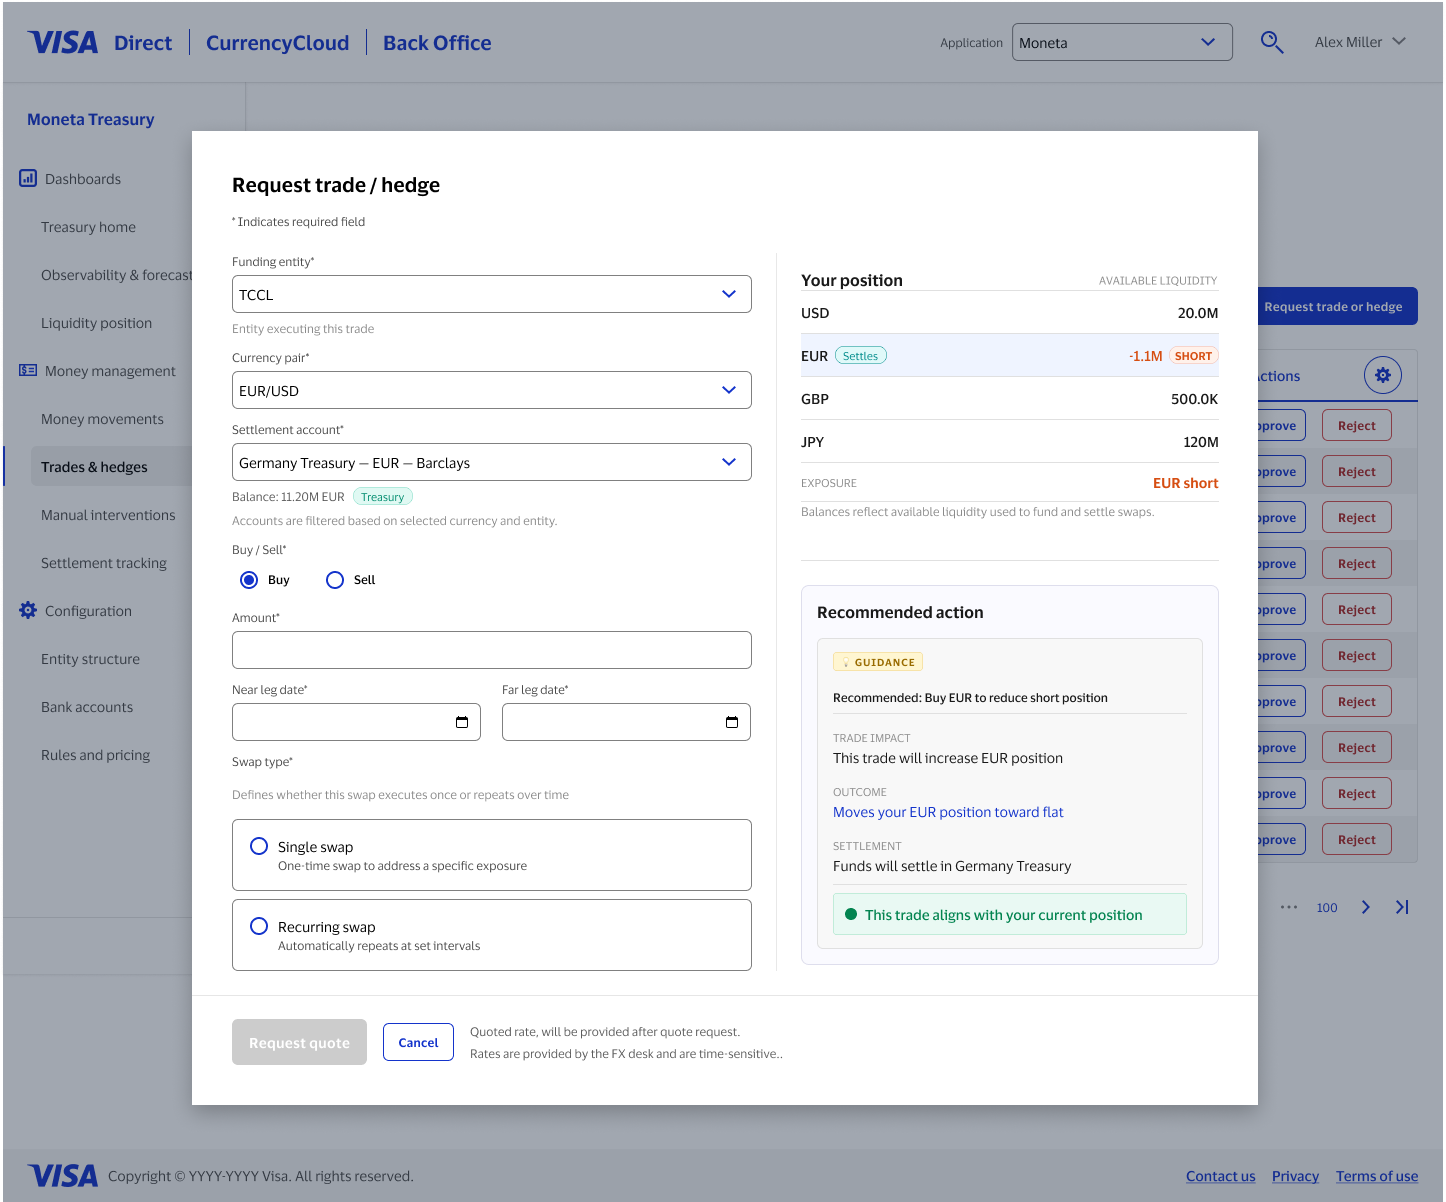Open Bank accounts in sidebar
Viewport: 1446px width, 1202px height.
(87, 707)
